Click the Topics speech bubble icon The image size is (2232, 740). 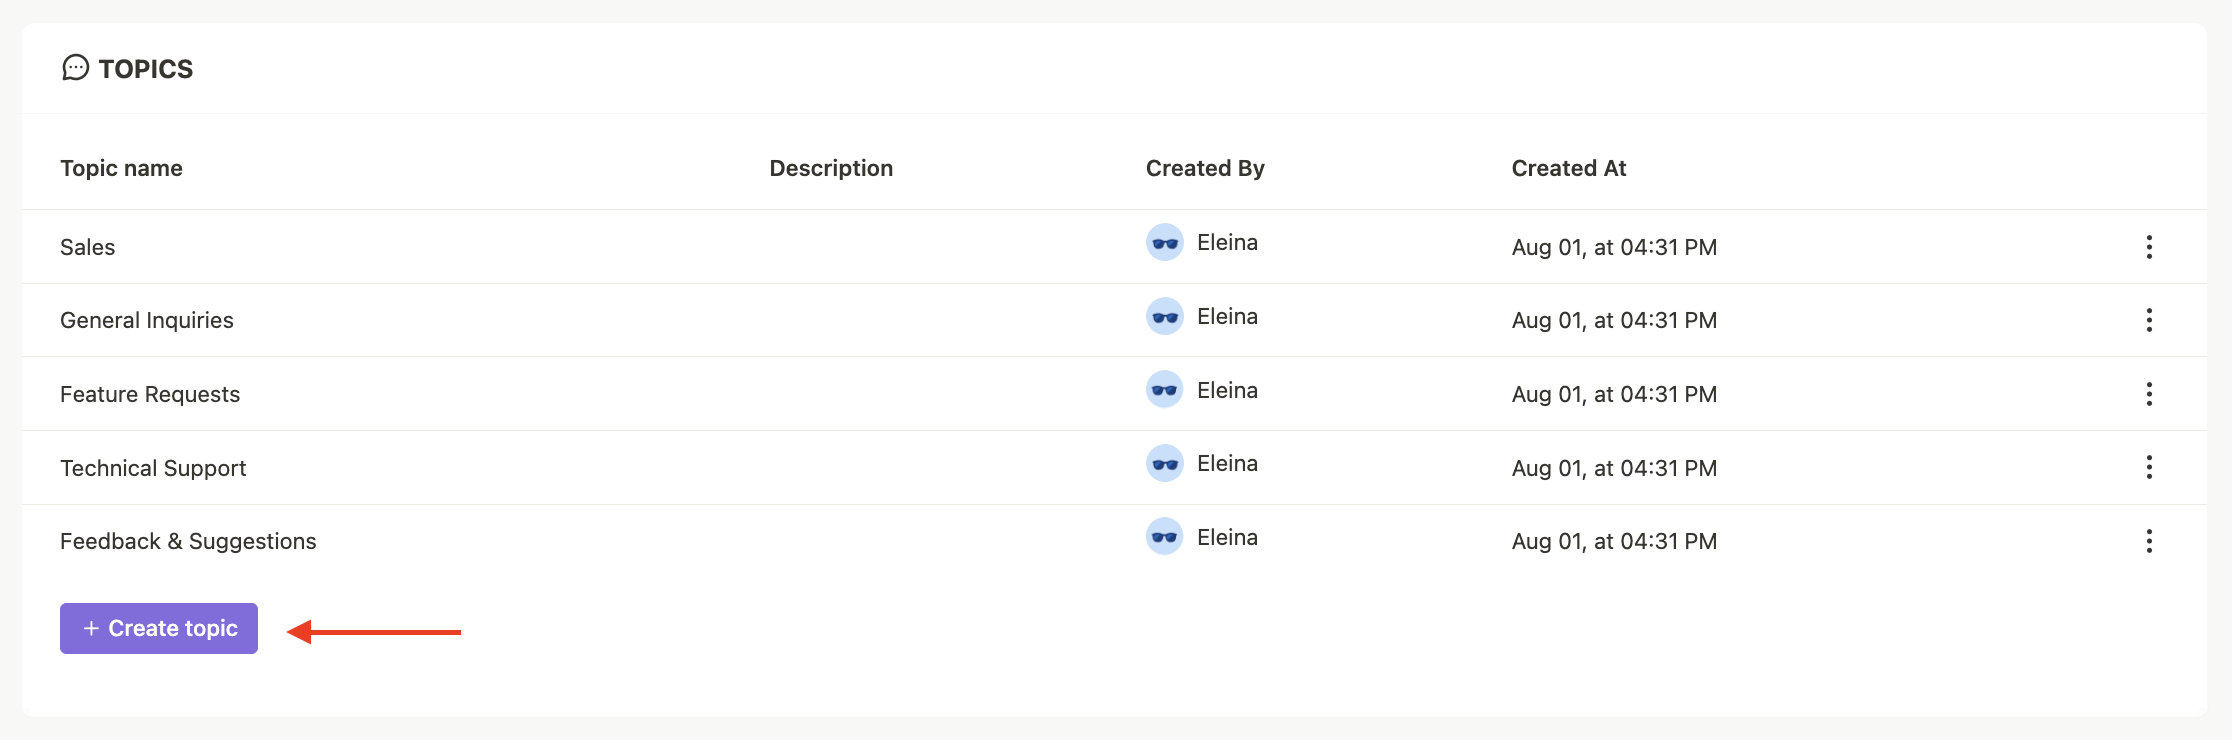pos(75,68)
